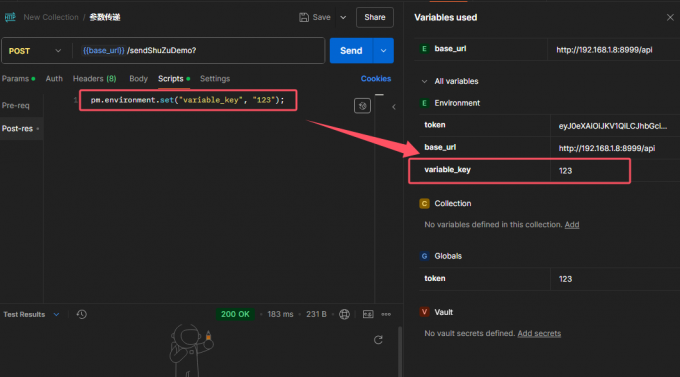The width and height of the screenshot is (680, 377).
Task: Click the Collection C badge icon
Action: point(425,203)
